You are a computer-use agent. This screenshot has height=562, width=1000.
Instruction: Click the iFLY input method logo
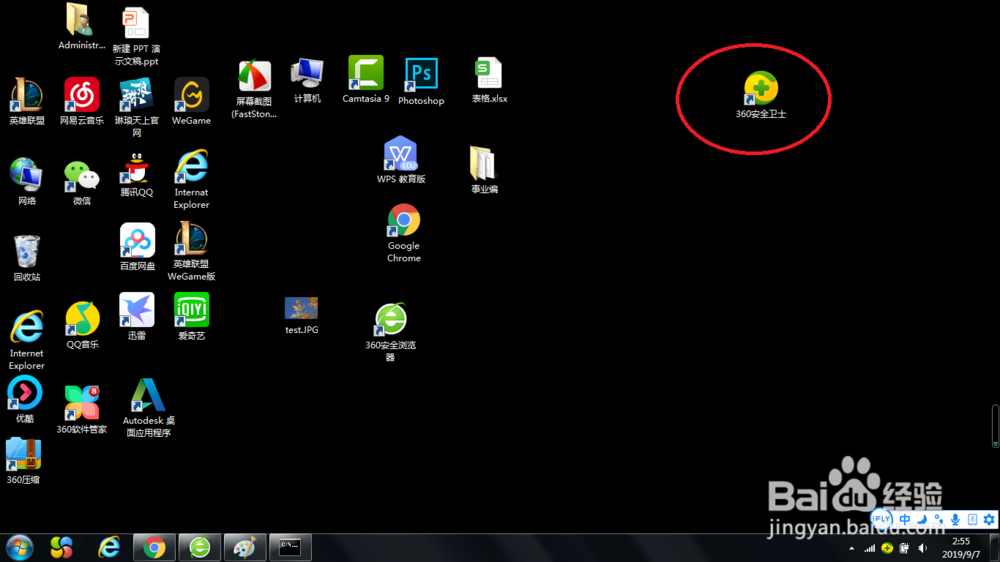(x=881, y=519)
